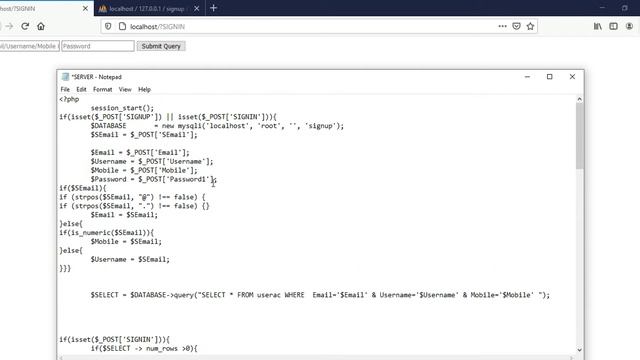The height and width of the screenshot is (360, 640).
Task: Click the $Password = $_POST line
Action: (x=154, y=180)
